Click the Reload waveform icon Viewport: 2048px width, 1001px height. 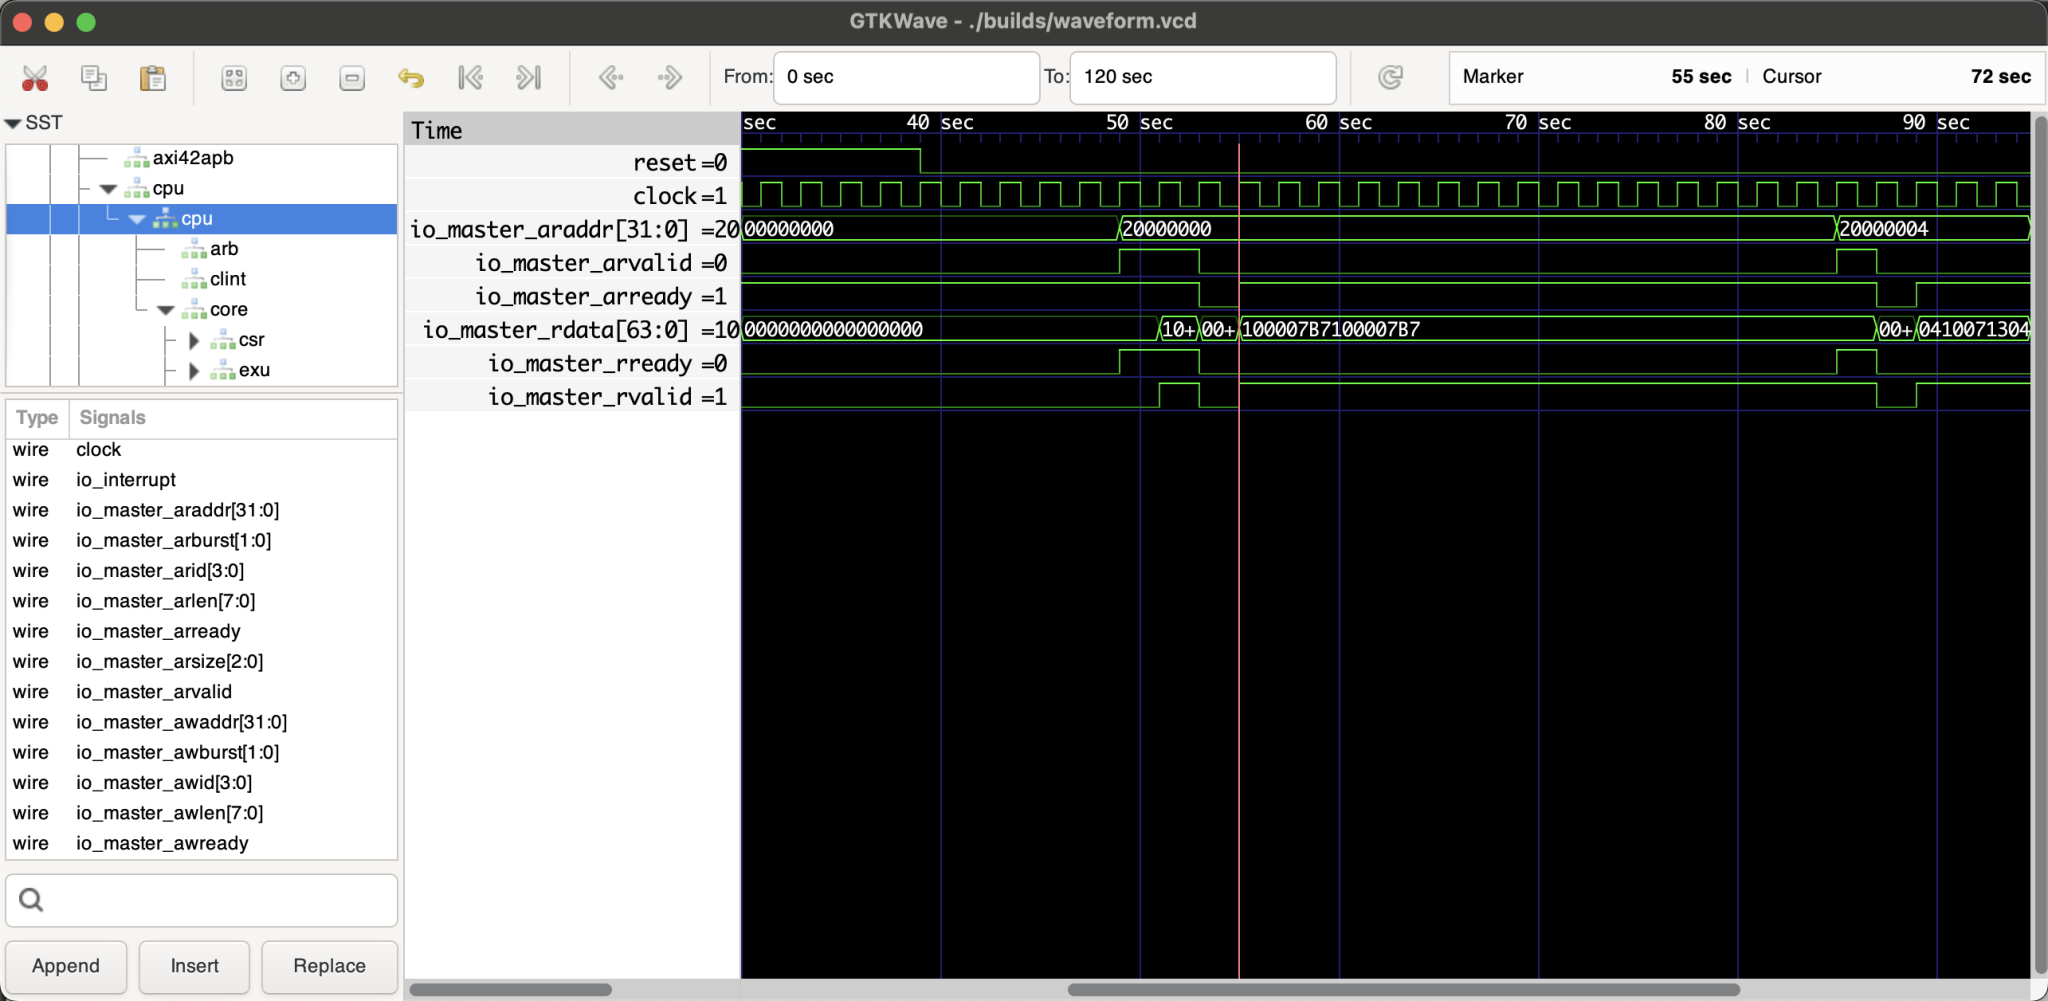pos(1390,78)
